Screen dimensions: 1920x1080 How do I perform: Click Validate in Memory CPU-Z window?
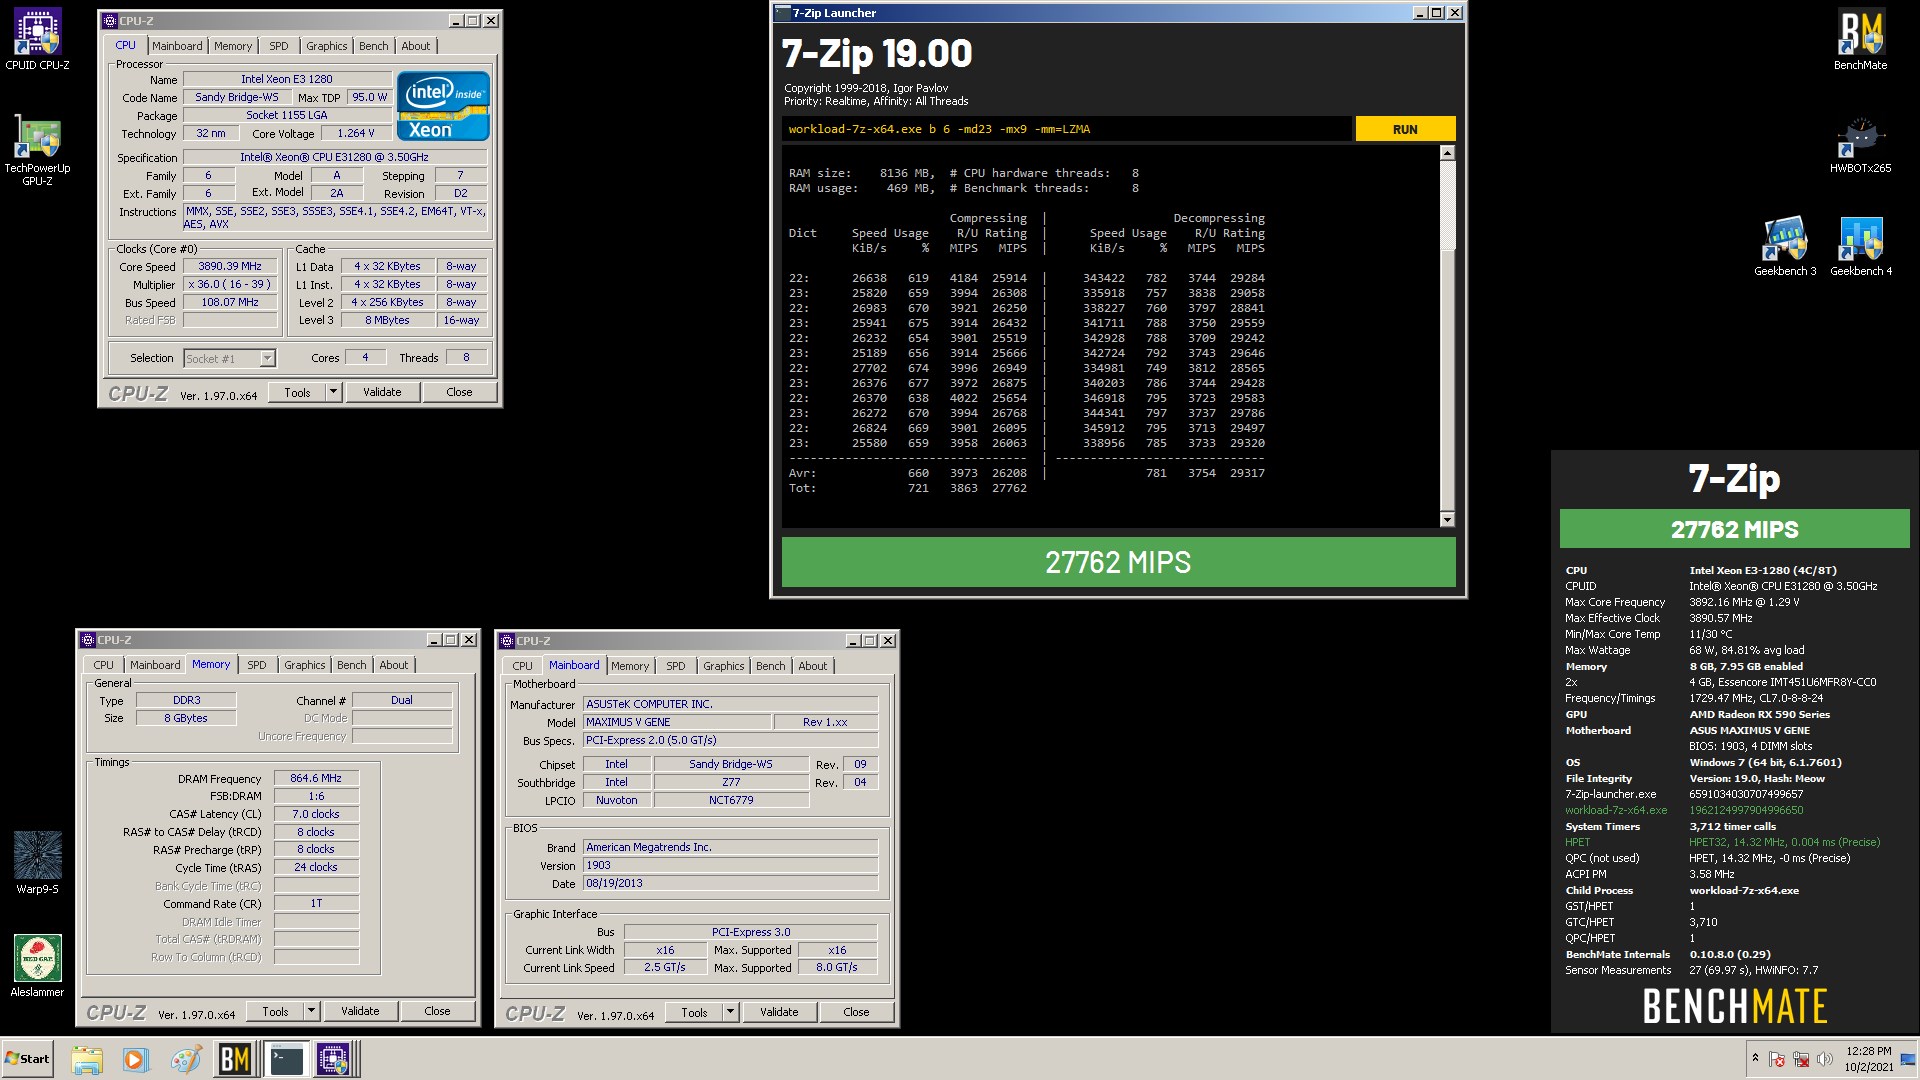click(360, 1011)
